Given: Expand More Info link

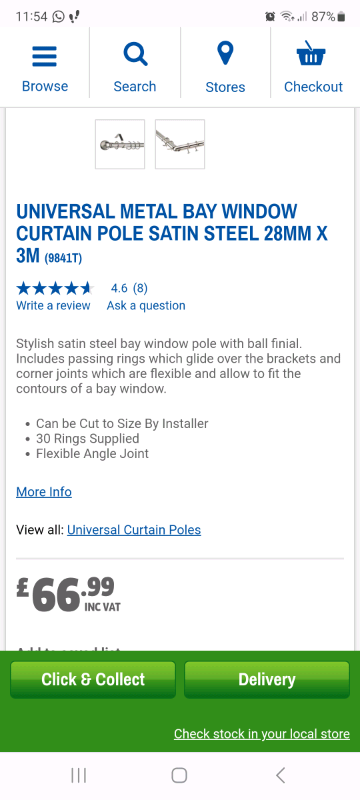Looking at the screenshot, I should (44, 492).
